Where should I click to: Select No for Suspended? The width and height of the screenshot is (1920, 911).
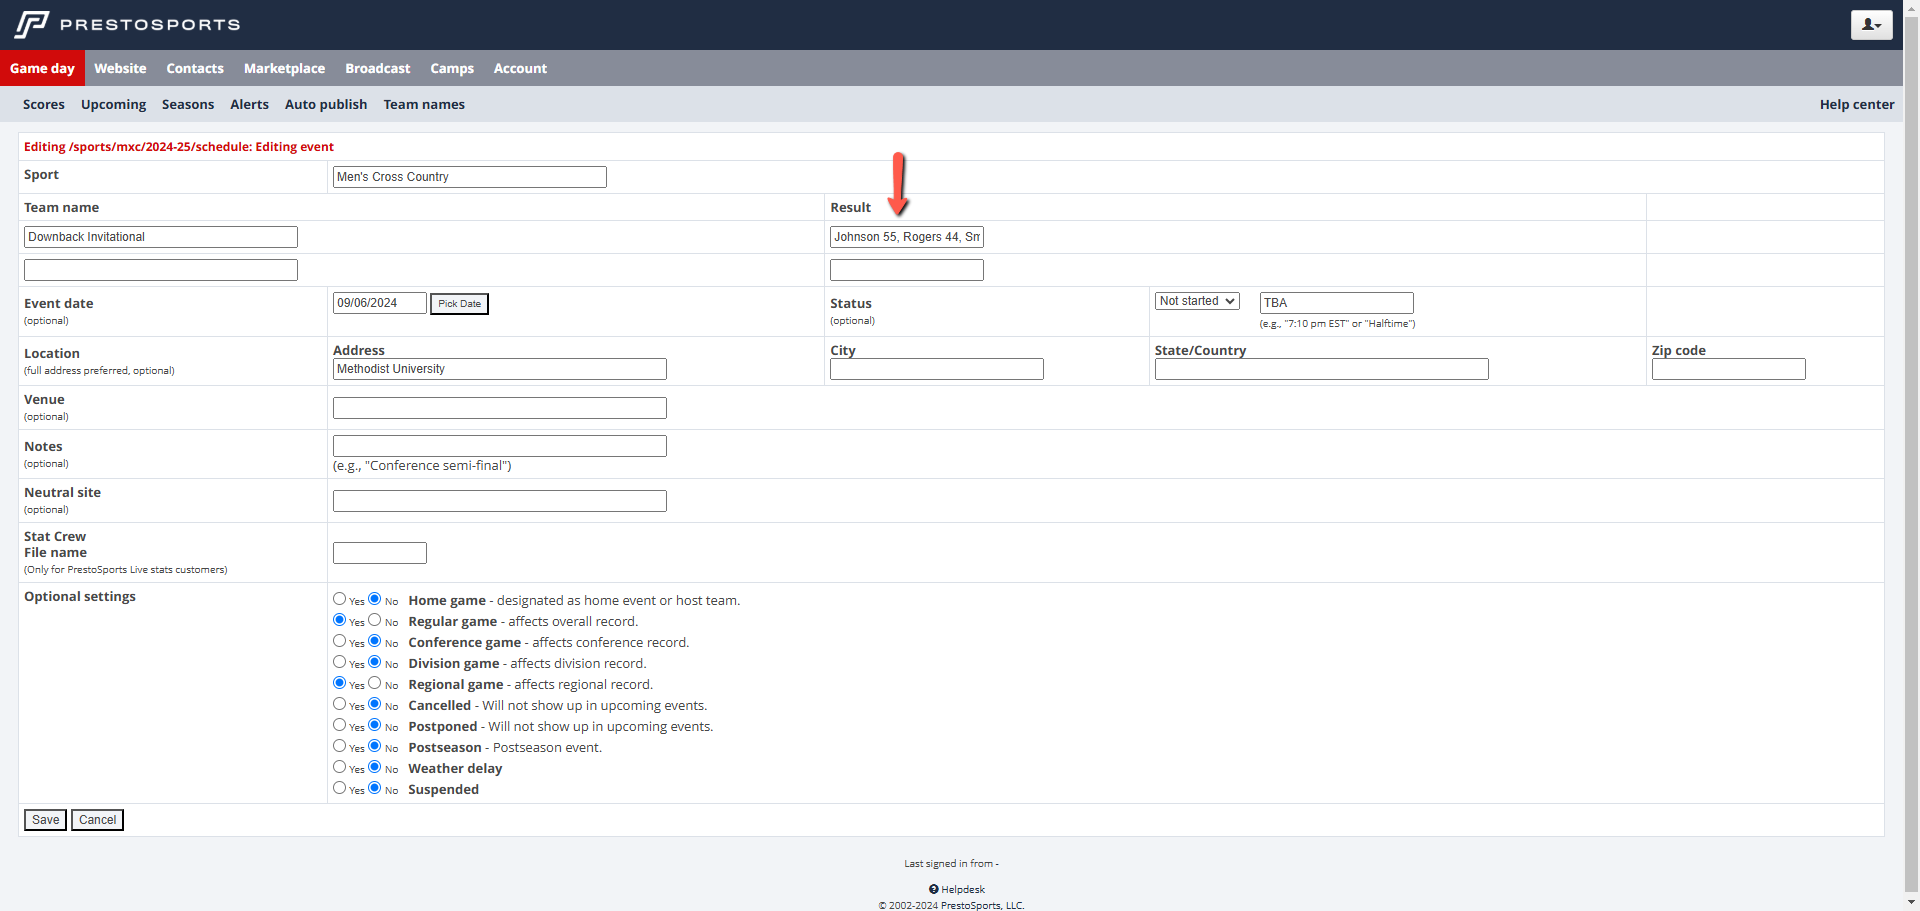[x=375, y=788]
